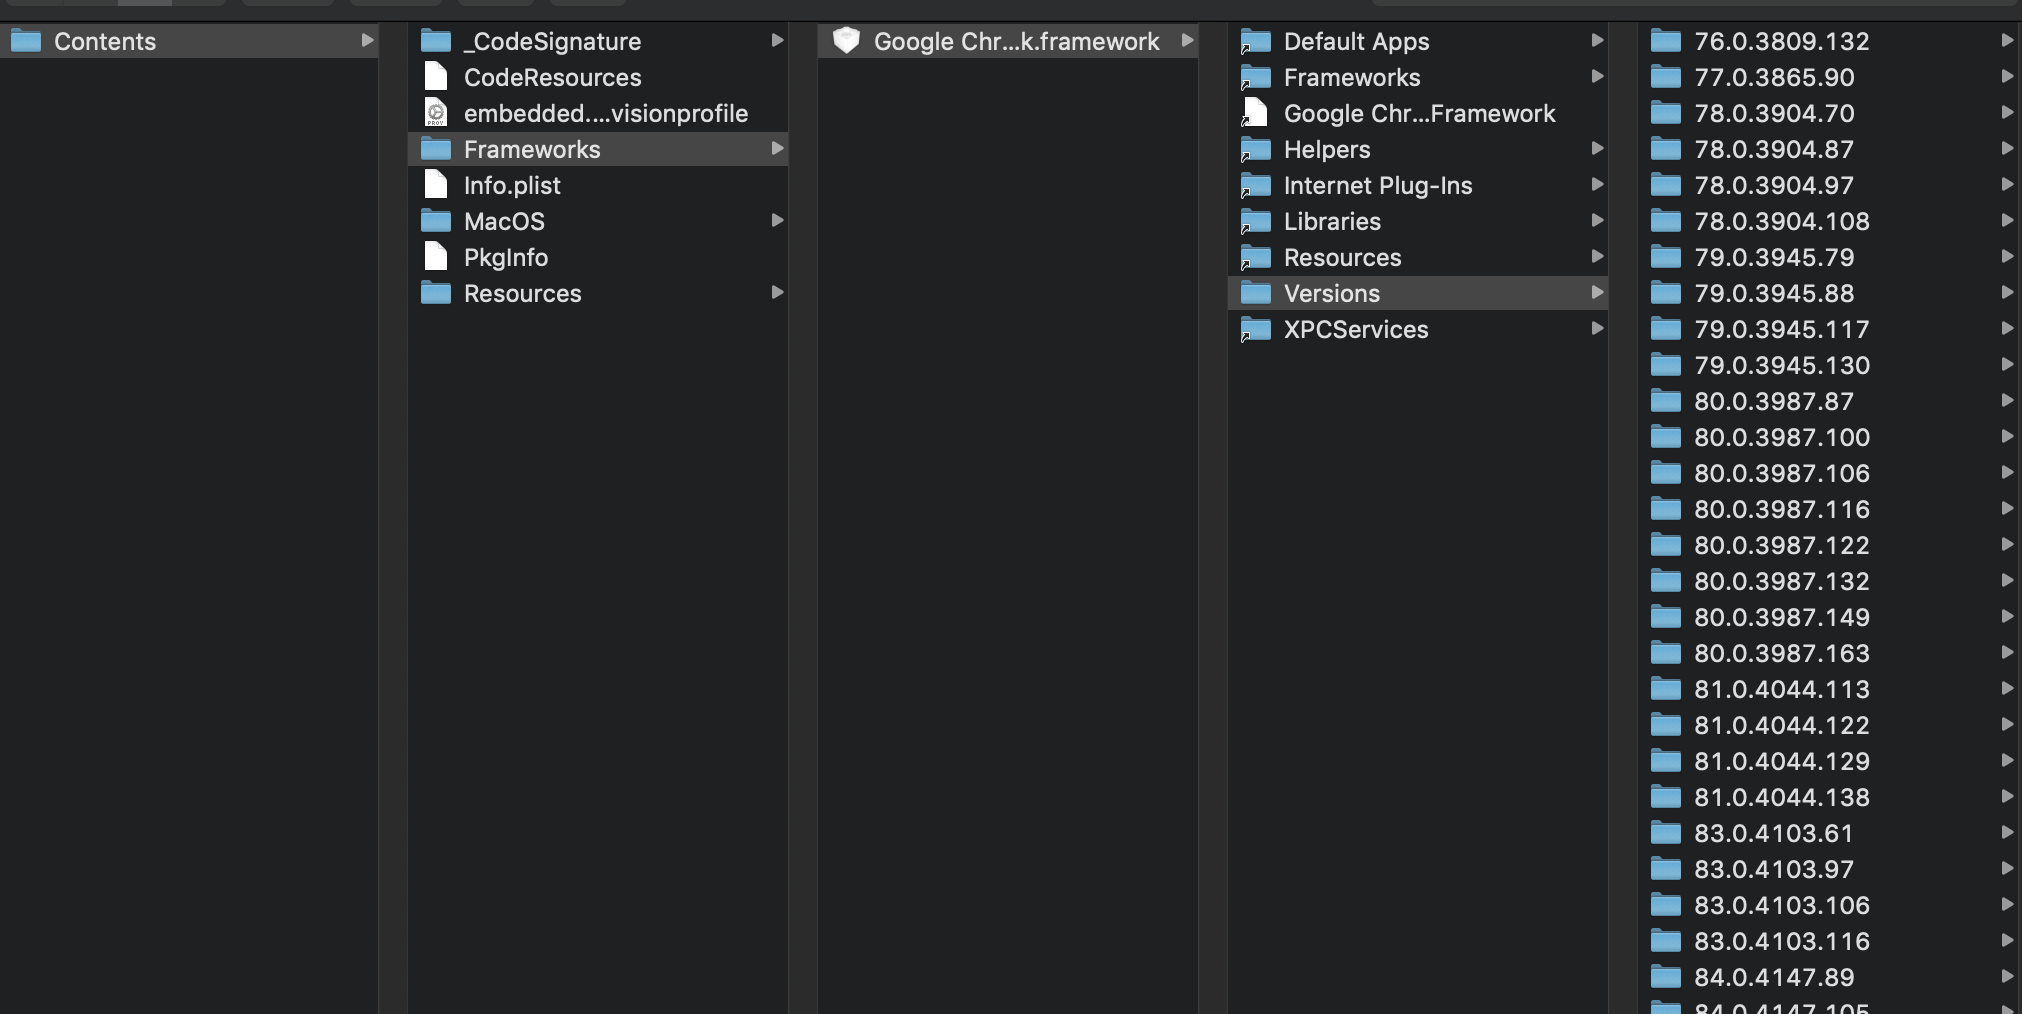Click the Internet Plug-Ins folder icon
Image resolution: width=2022 pixels, height=1014 pixels.
point(1255,185)
